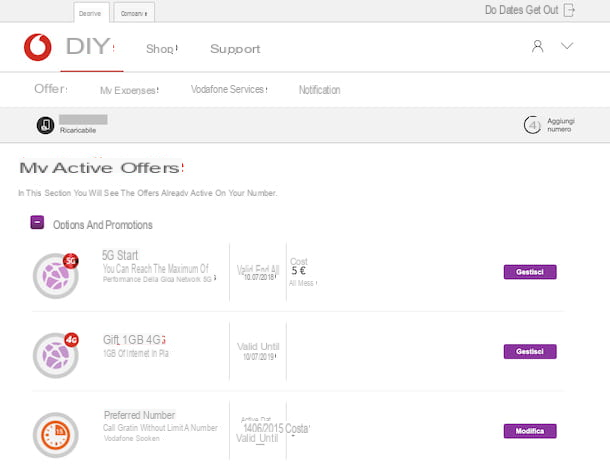Screen dimensions: 610x468
Task: Click the 'My Active Offers' heading
Action: (102, 168)
